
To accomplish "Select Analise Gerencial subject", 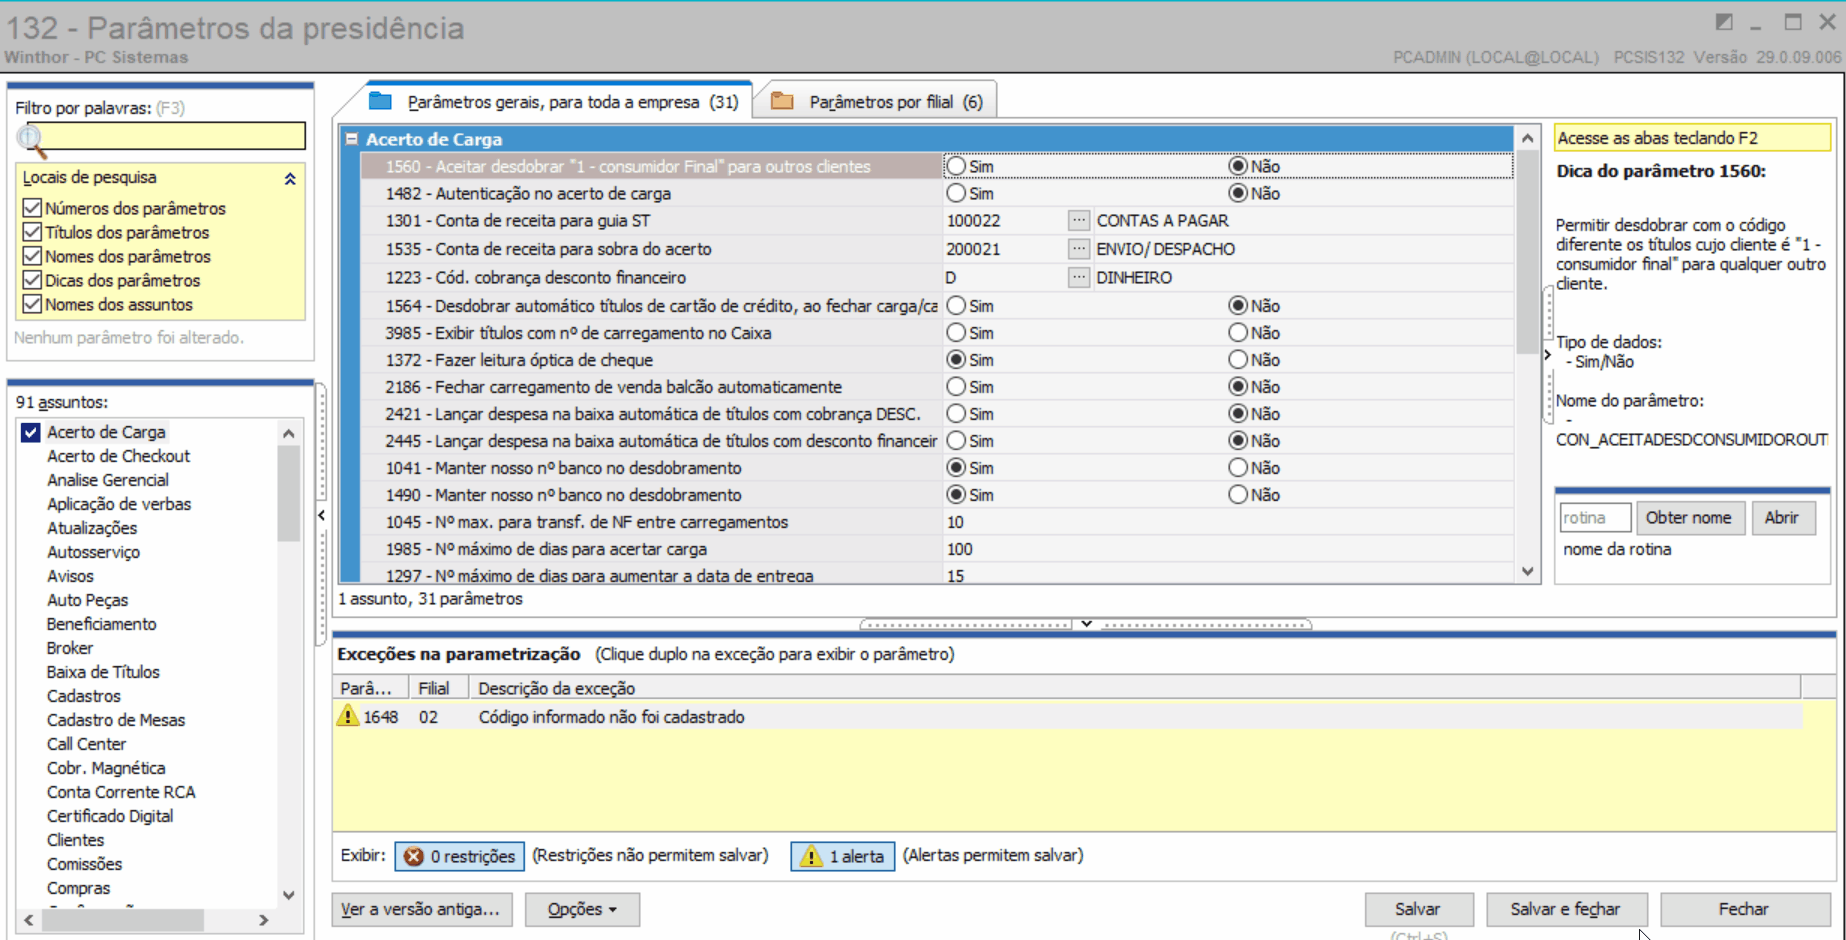I will point(108,480).
